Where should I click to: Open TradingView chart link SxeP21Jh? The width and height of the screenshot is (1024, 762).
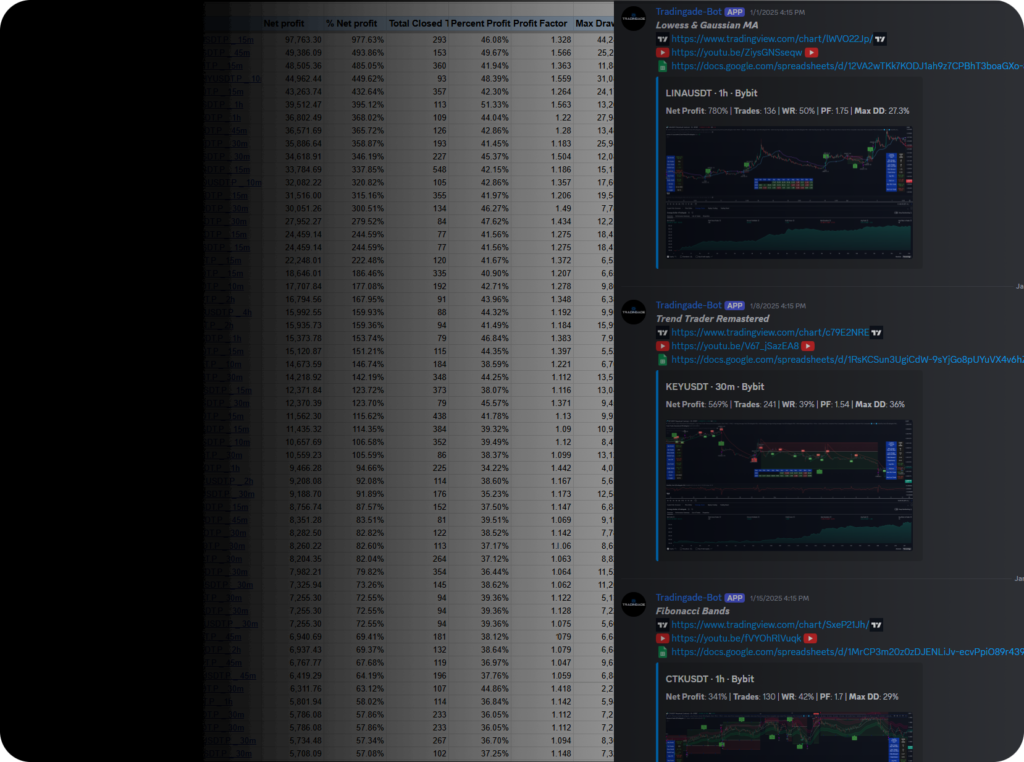click(770, 626)
